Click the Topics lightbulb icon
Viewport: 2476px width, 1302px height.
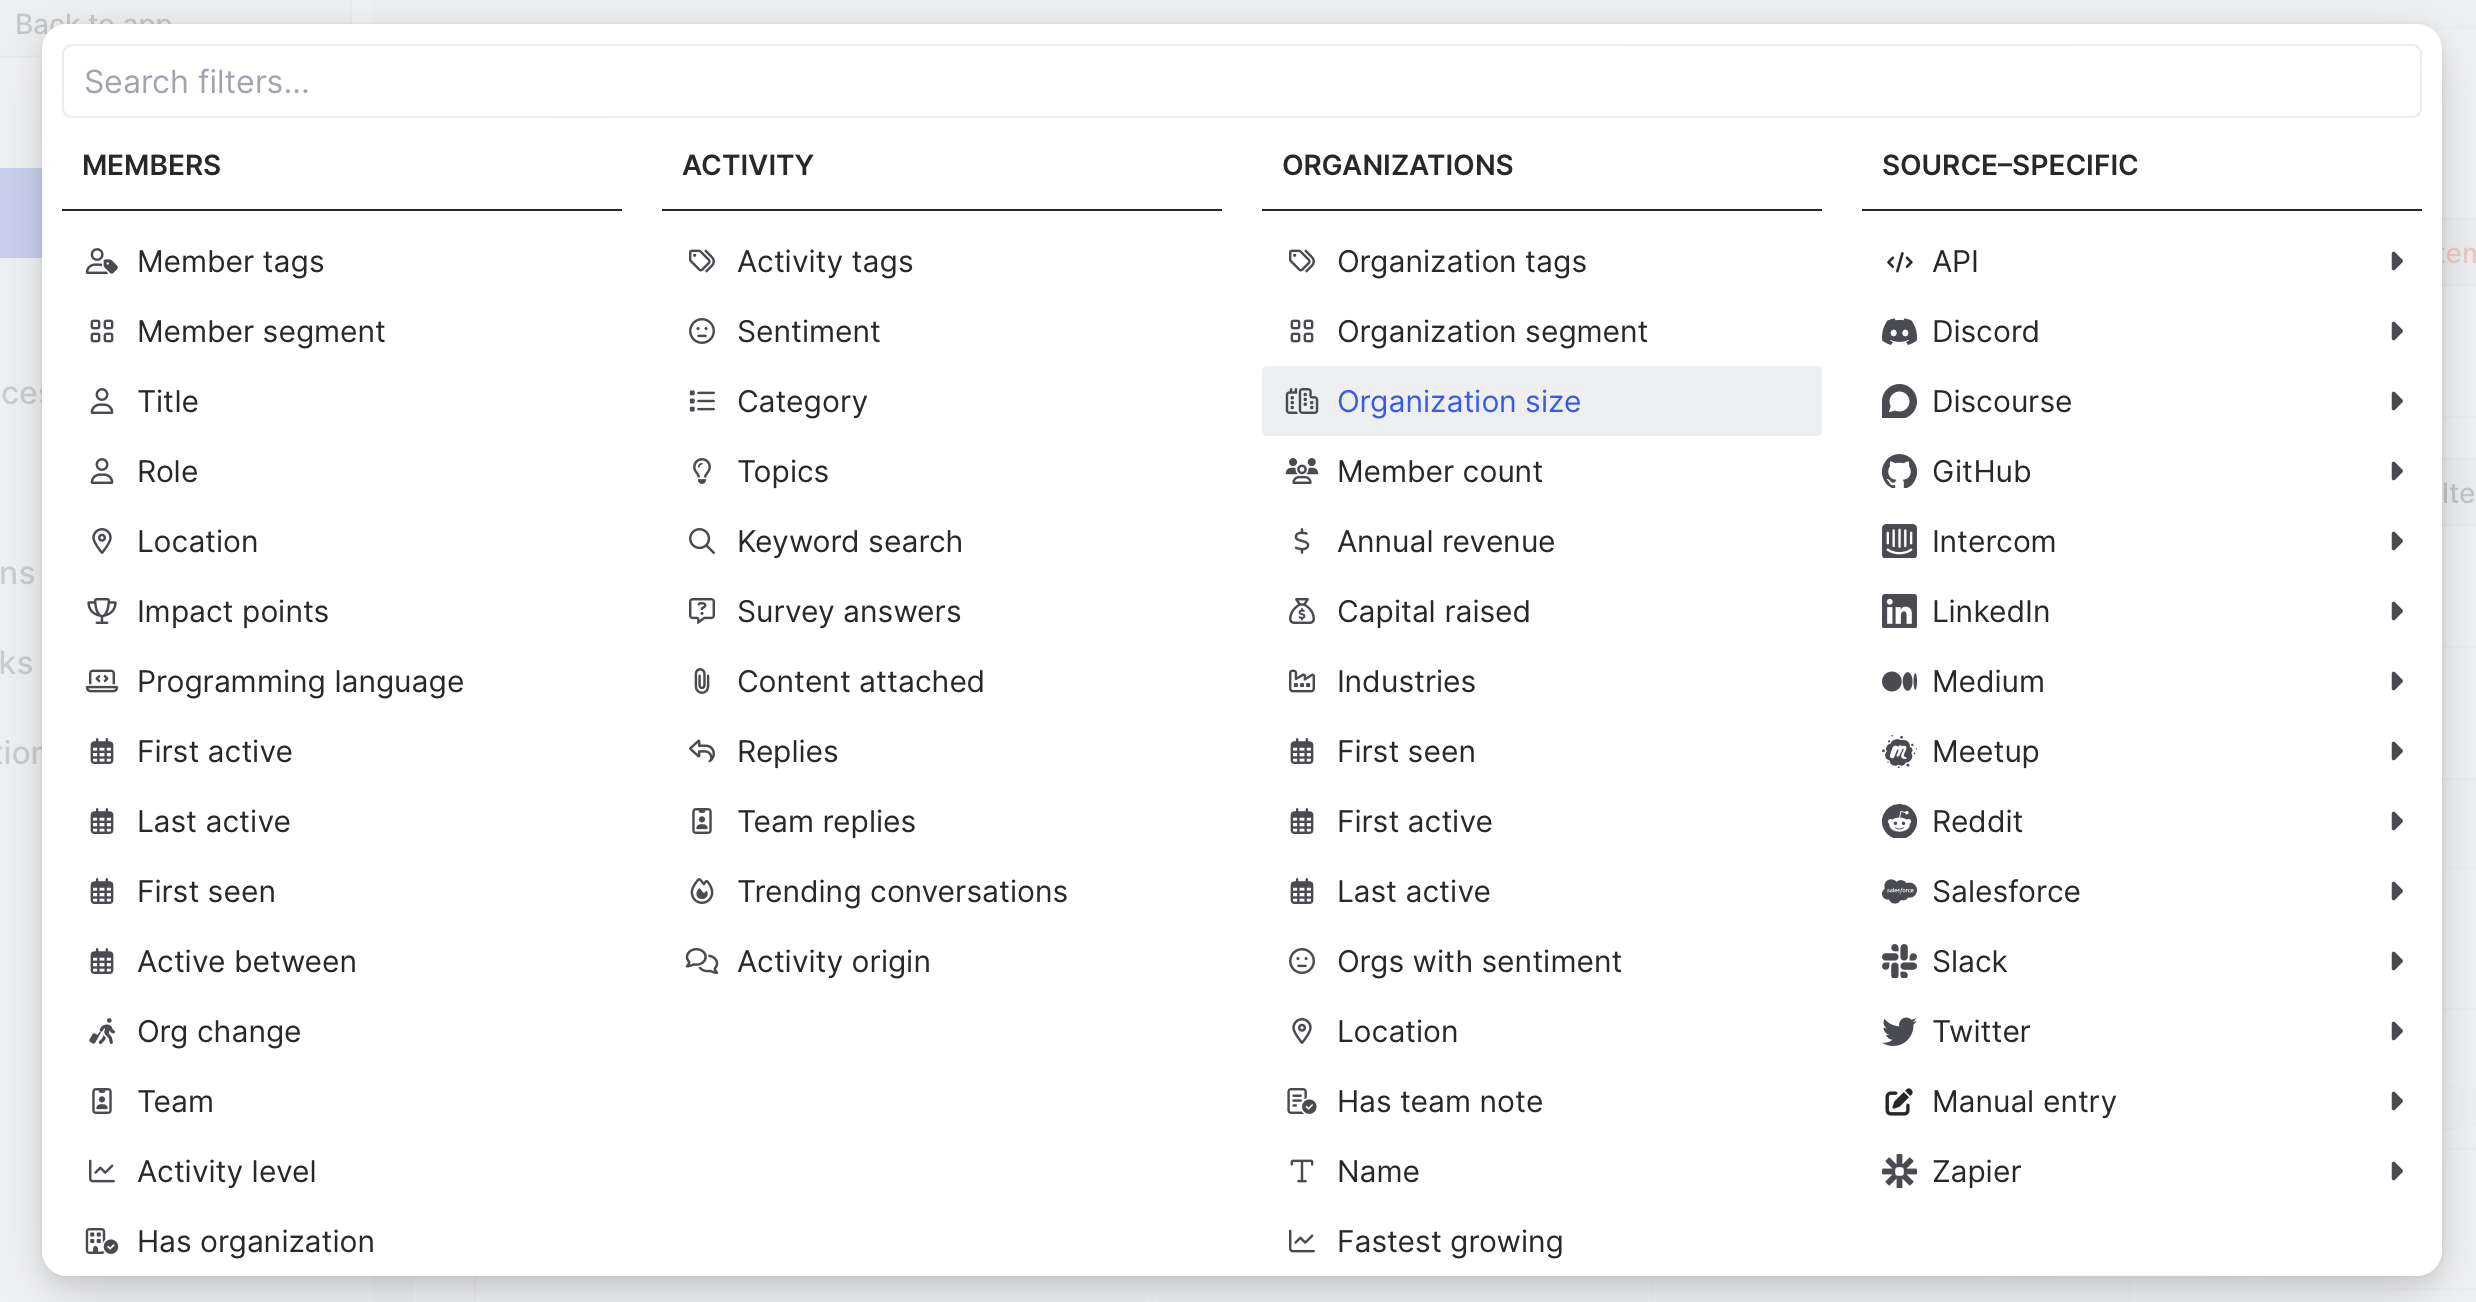point(702,471)
